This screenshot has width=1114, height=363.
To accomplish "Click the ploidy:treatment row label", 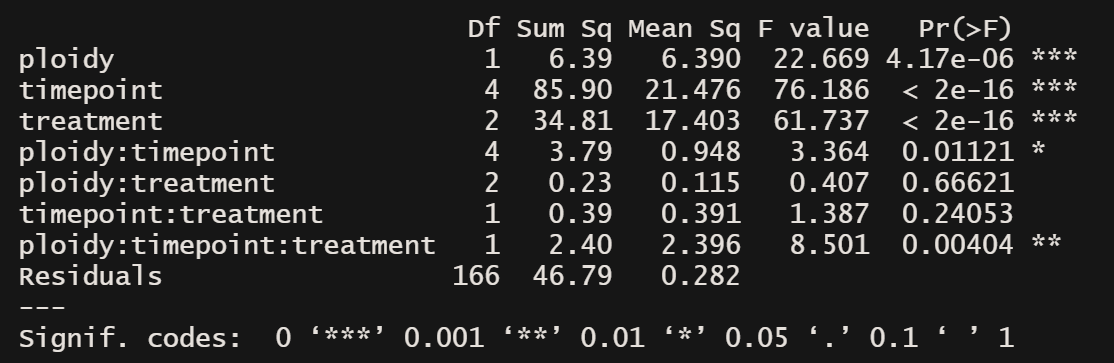I will coord(147,184).
